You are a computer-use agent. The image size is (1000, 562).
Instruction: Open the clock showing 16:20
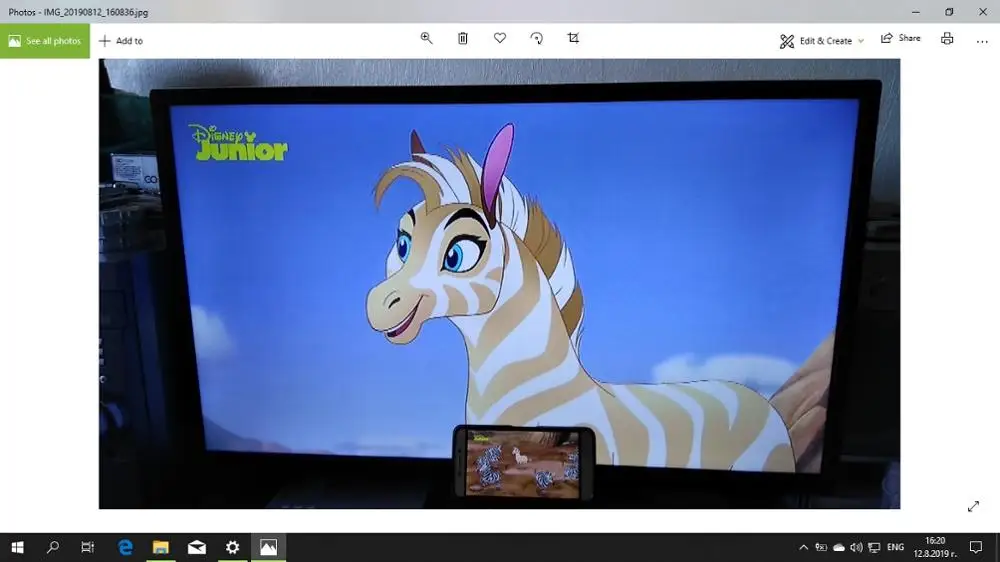pos(935,547)
